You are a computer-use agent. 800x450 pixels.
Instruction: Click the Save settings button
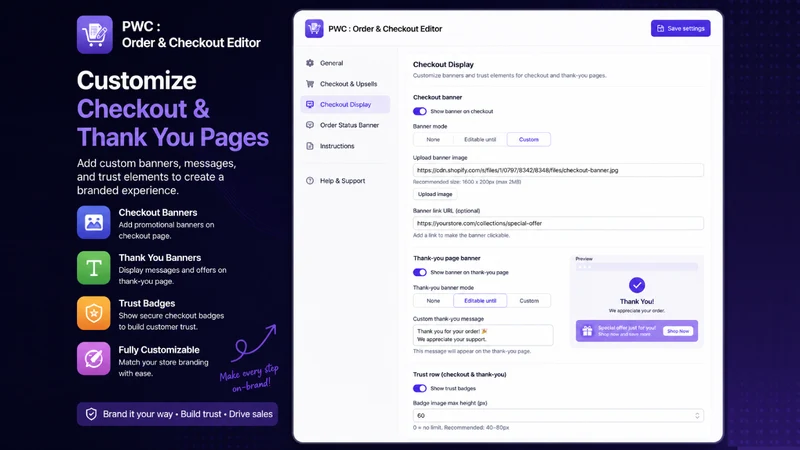pos(681,29)
